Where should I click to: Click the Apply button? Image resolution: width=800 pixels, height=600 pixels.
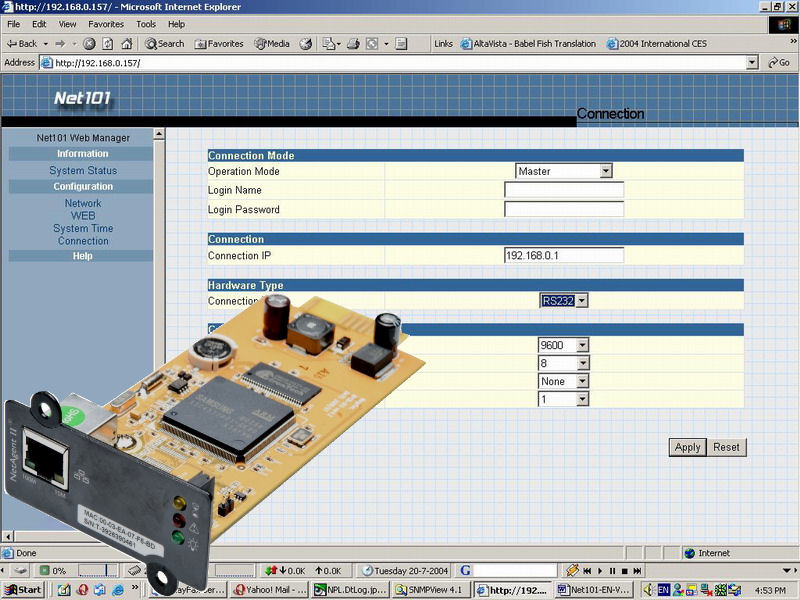point(687,447)
